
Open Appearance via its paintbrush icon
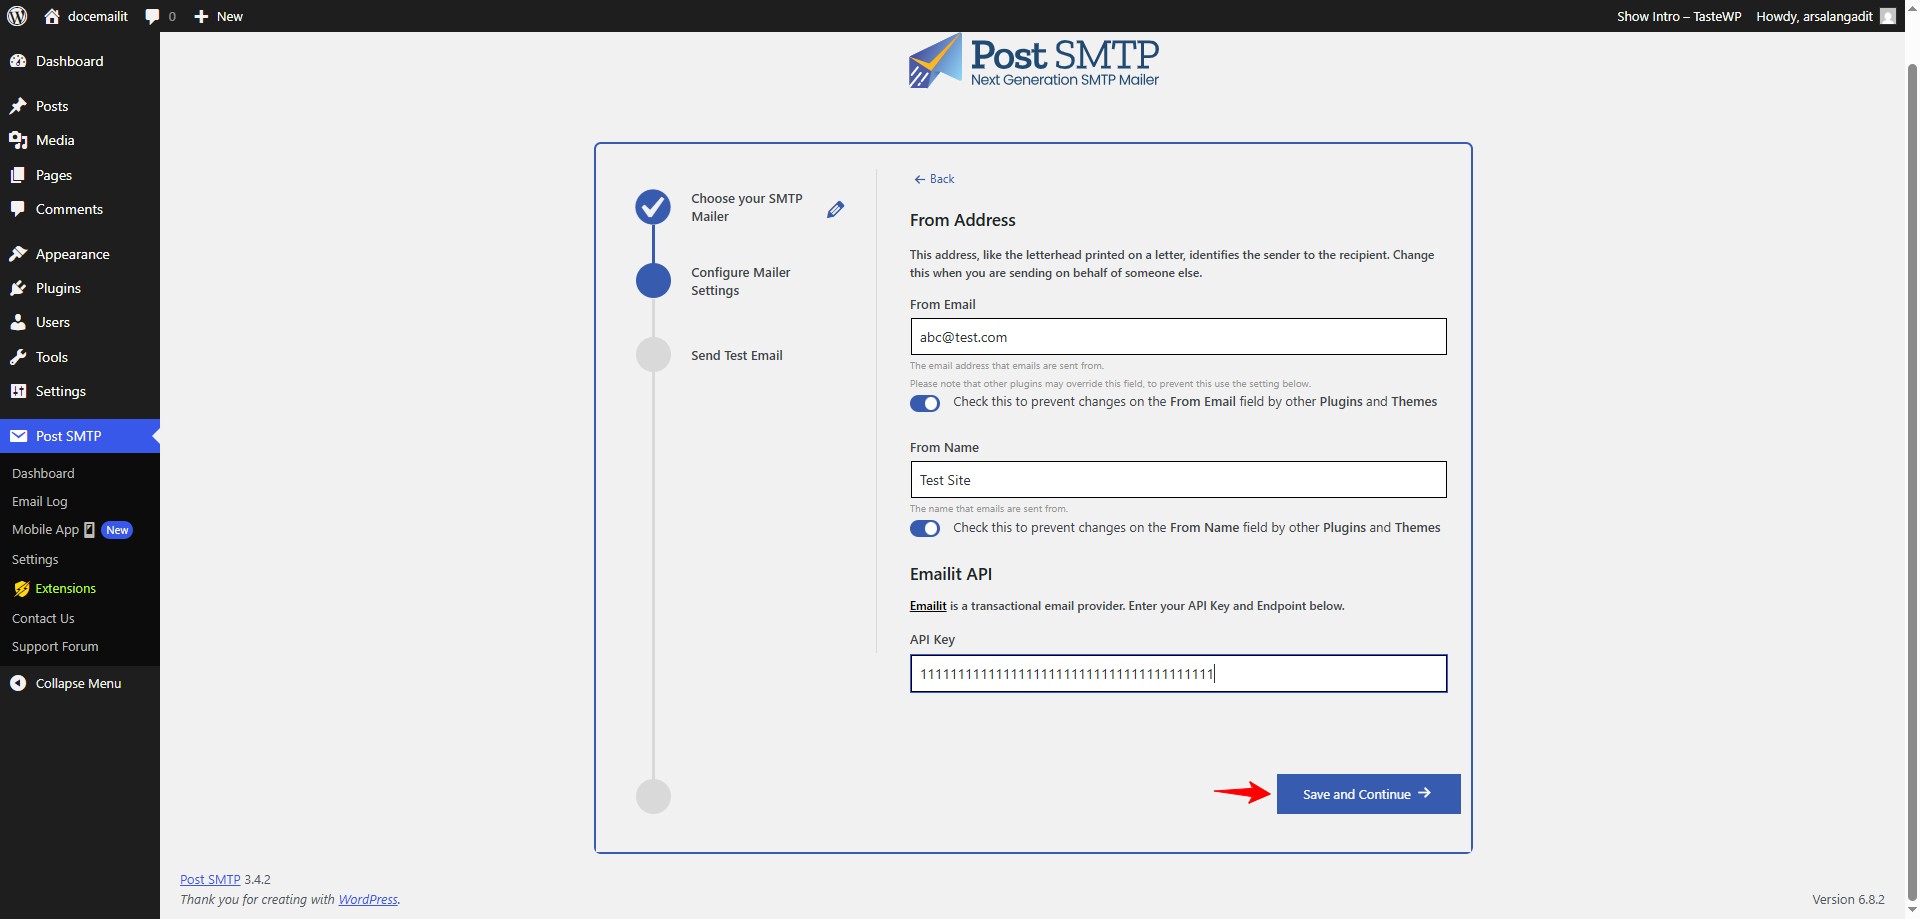[18, 254]
